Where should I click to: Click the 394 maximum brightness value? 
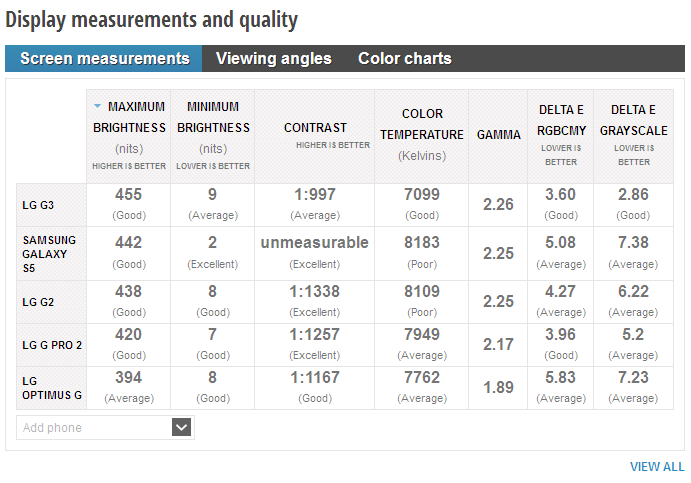pyautogui.click(x=128, y=377)
